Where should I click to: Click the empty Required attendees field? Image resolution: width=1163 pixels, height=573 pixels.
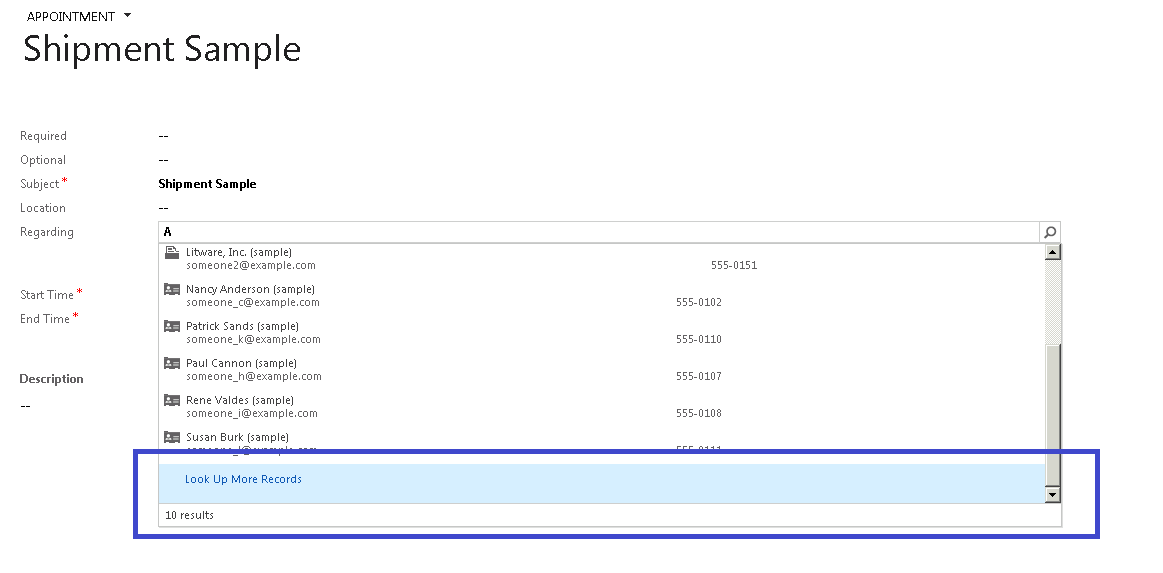point(164,136)
